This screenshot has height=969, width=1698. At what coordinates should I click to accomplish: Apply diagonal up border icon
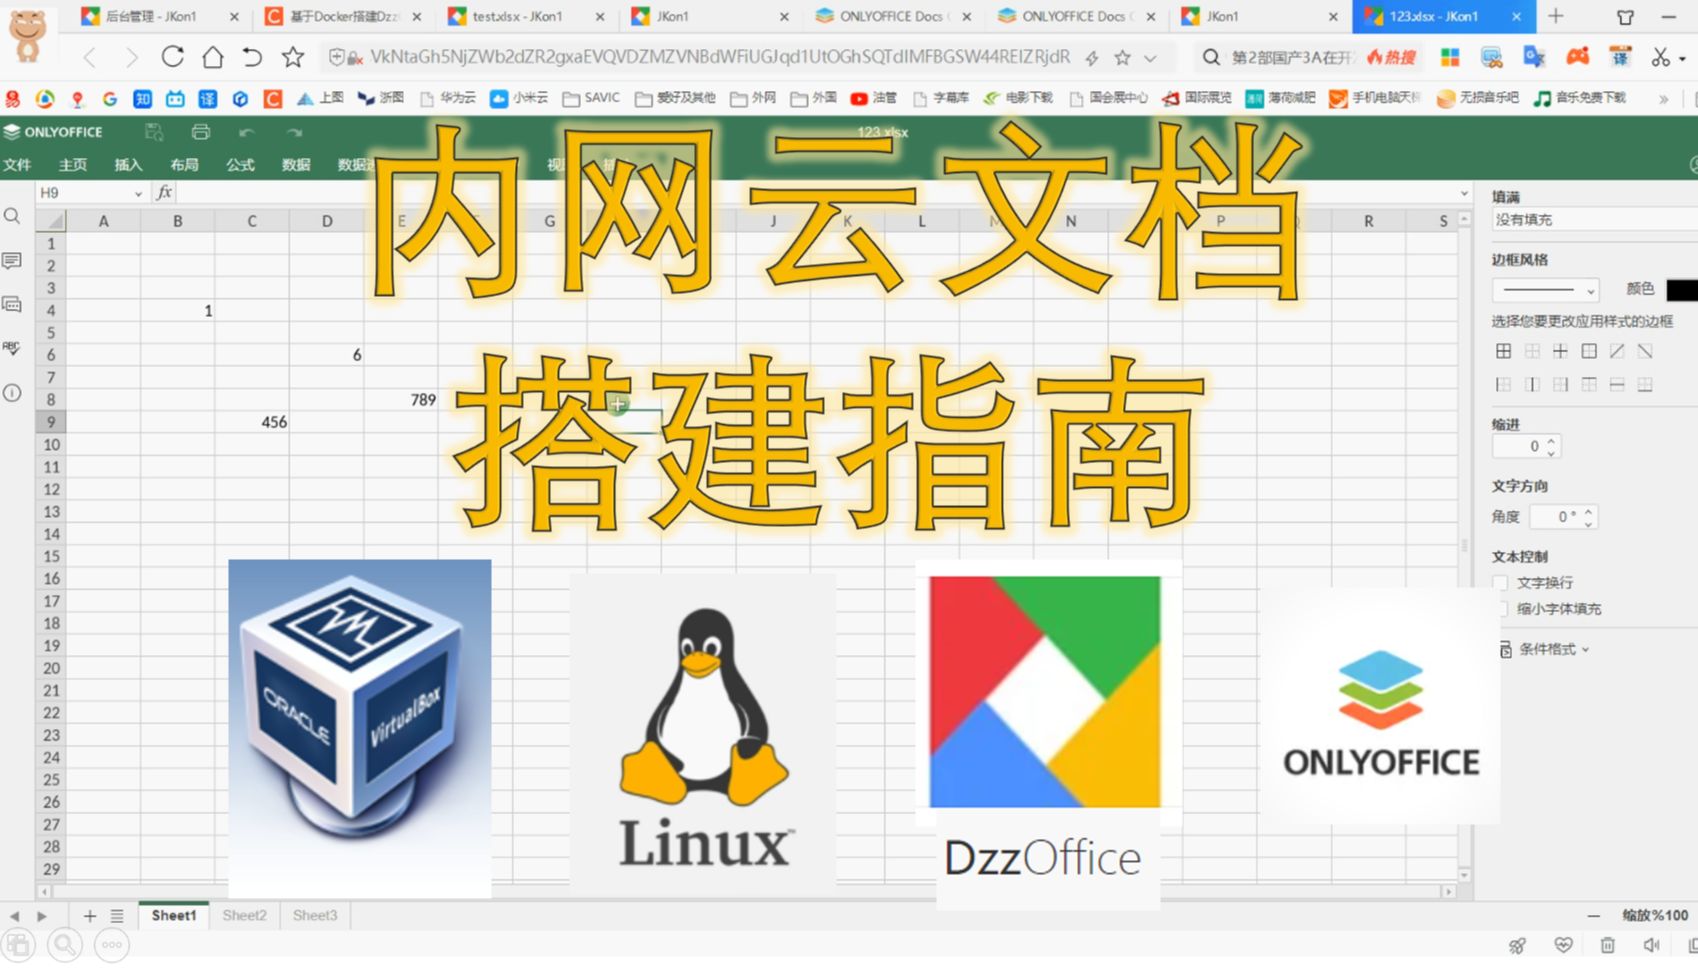pyautogui.click(x=1617, y=351)
